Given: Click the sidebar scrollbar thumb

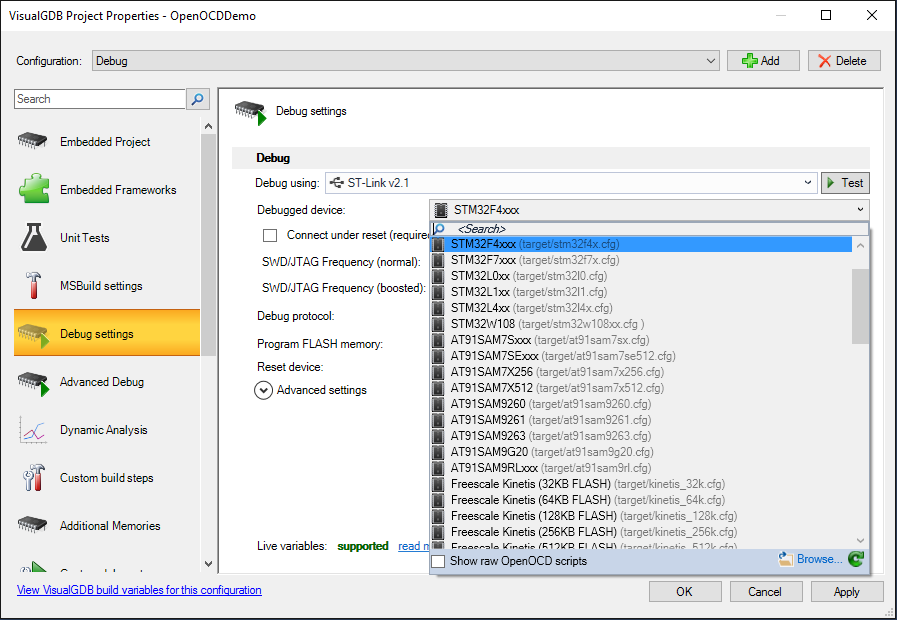Looking at the screenshot, I should [x=208, y=245].
